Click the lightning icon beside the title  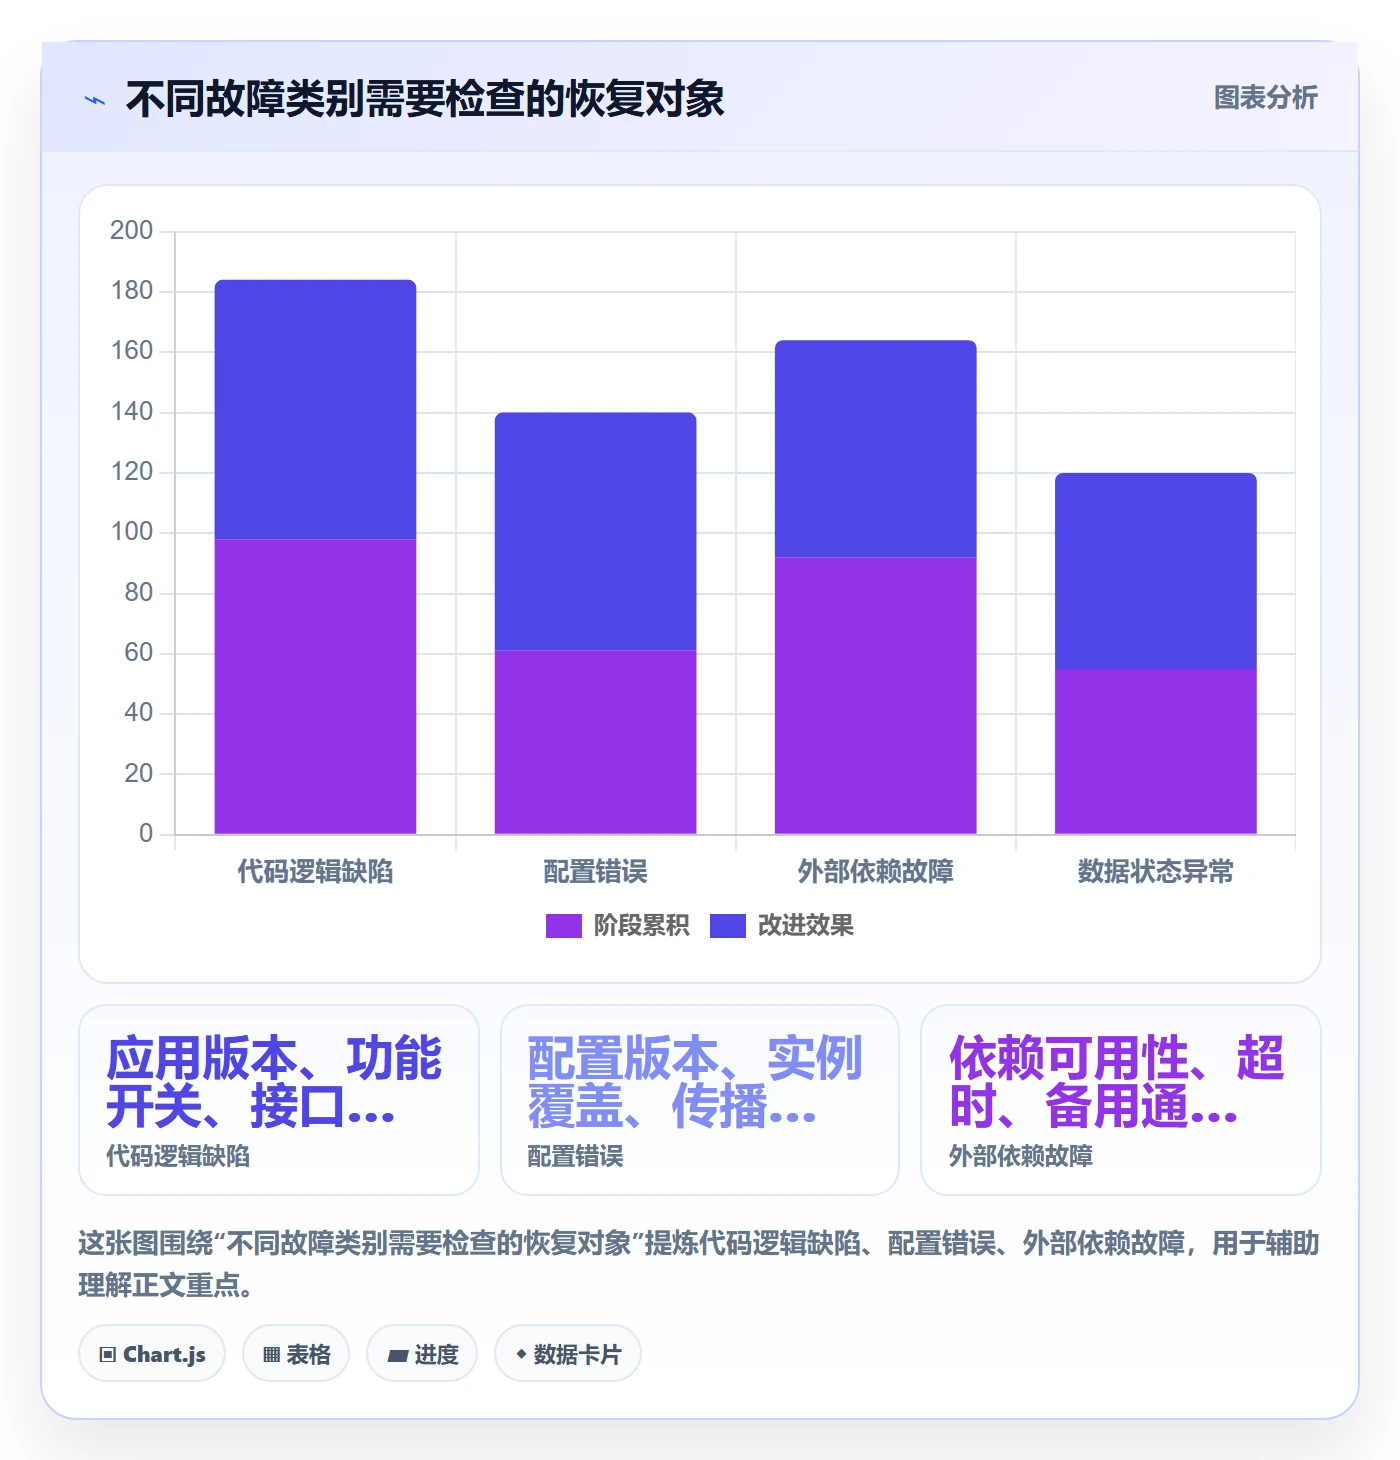[x=95, y=100]
